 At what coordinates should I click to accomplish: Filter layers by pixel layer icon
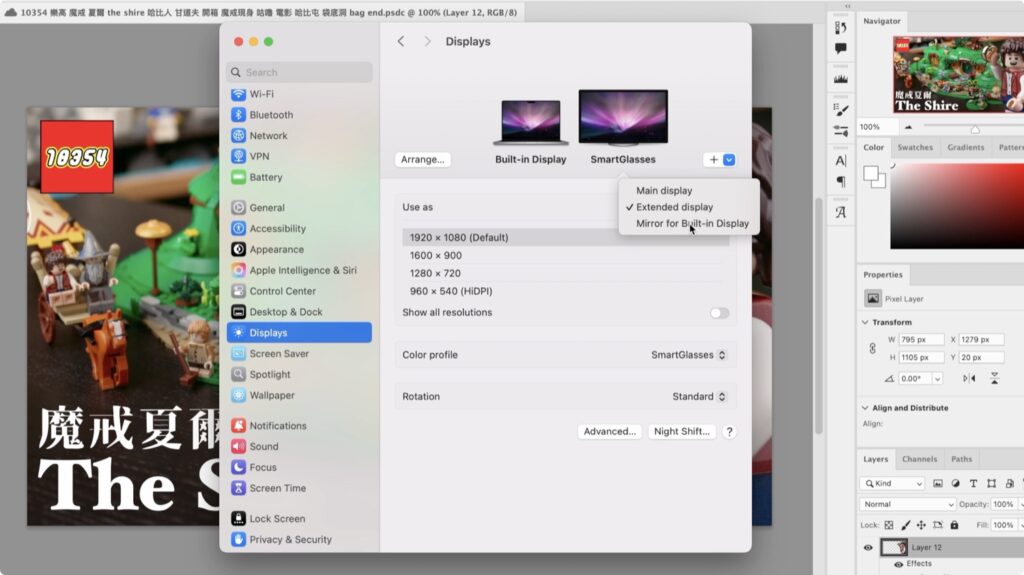click(x=938, y=484)
